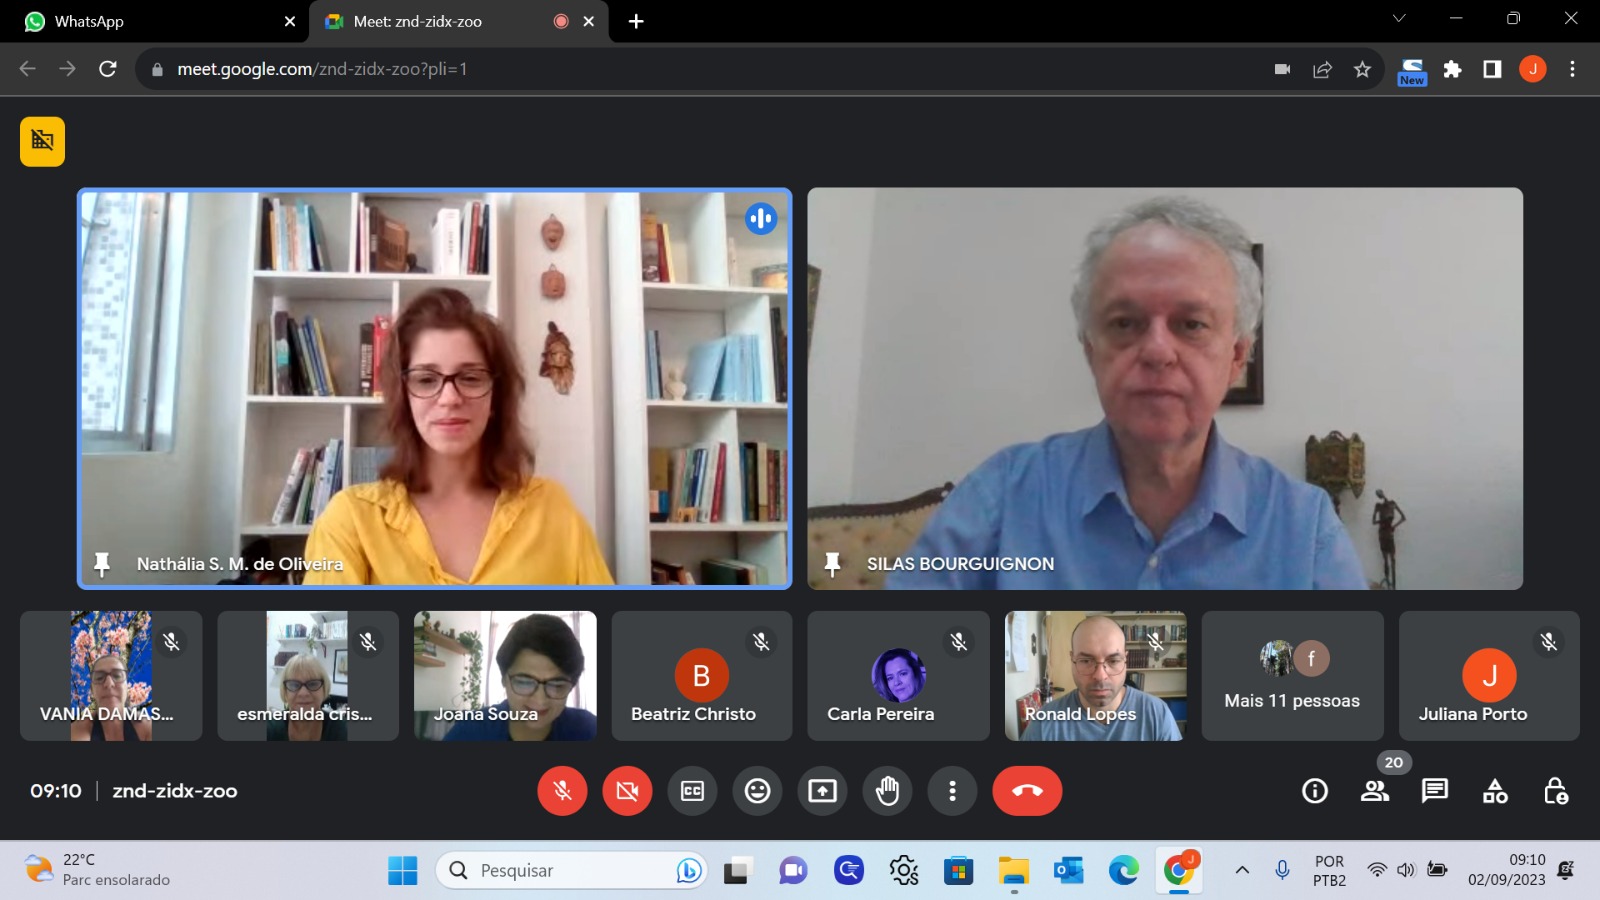Raise hand in the meeting
Screen dimensions: 1600x900
tap(887, 791)
